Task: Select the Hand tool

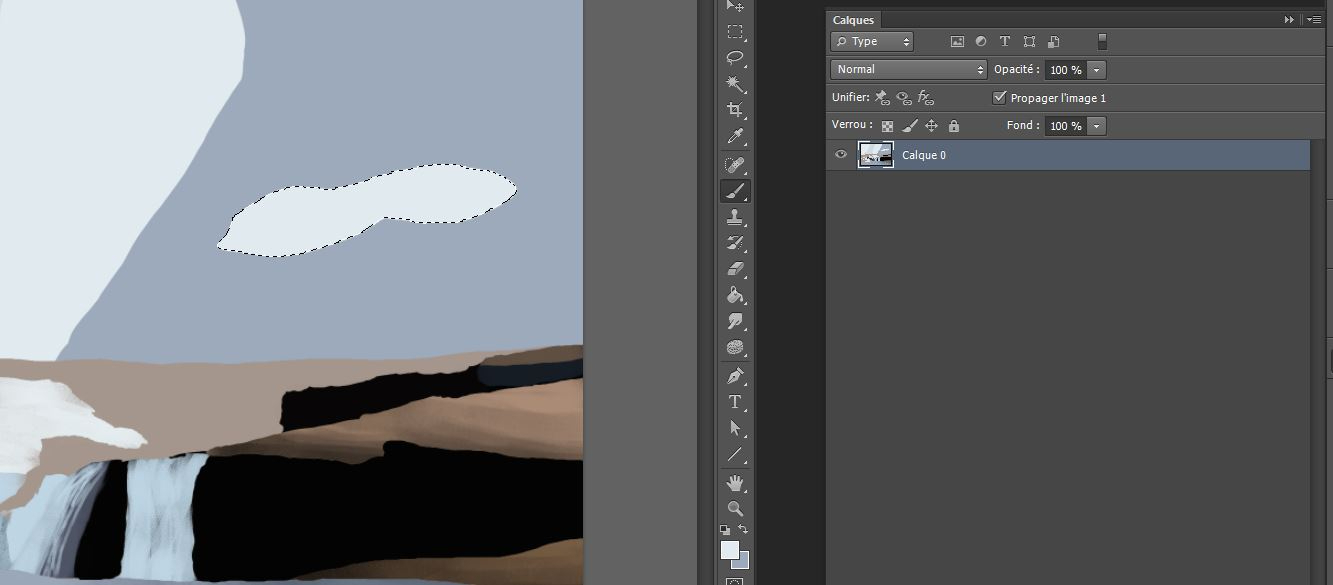Action: tap(735, 483)
